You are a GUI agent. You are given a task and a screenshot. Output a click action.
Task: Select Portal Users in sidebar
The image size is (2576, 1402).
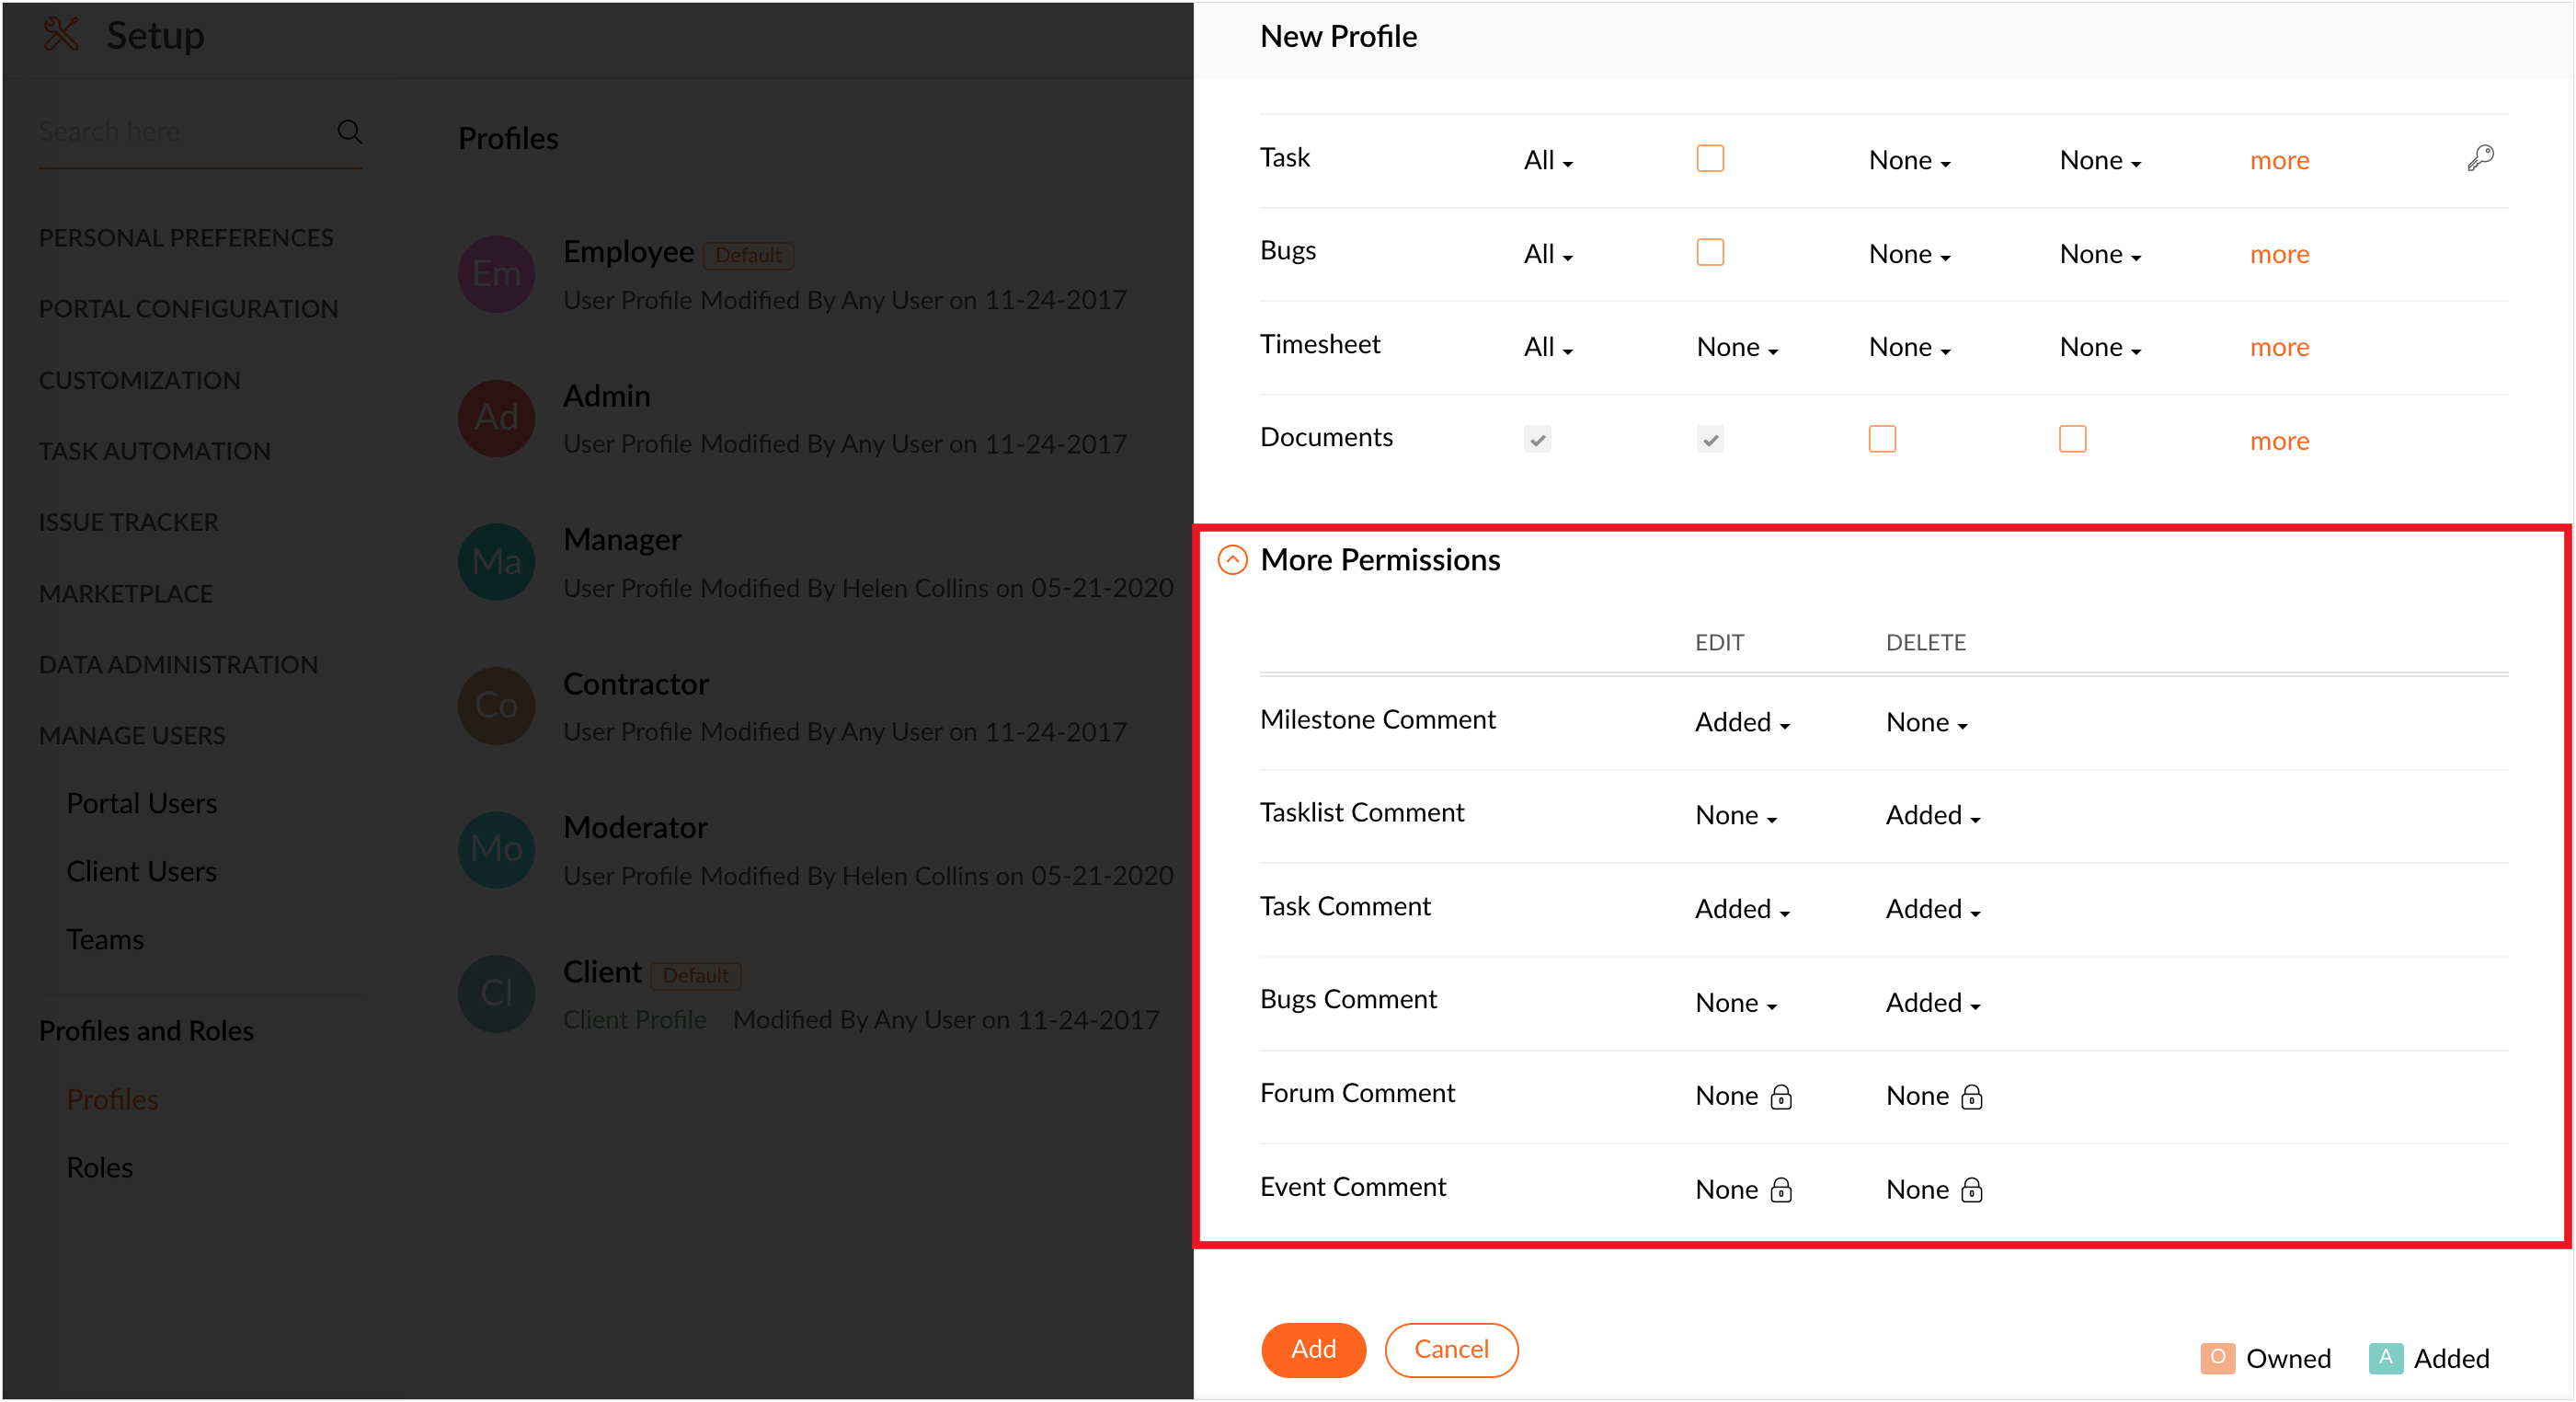[141, 803]
